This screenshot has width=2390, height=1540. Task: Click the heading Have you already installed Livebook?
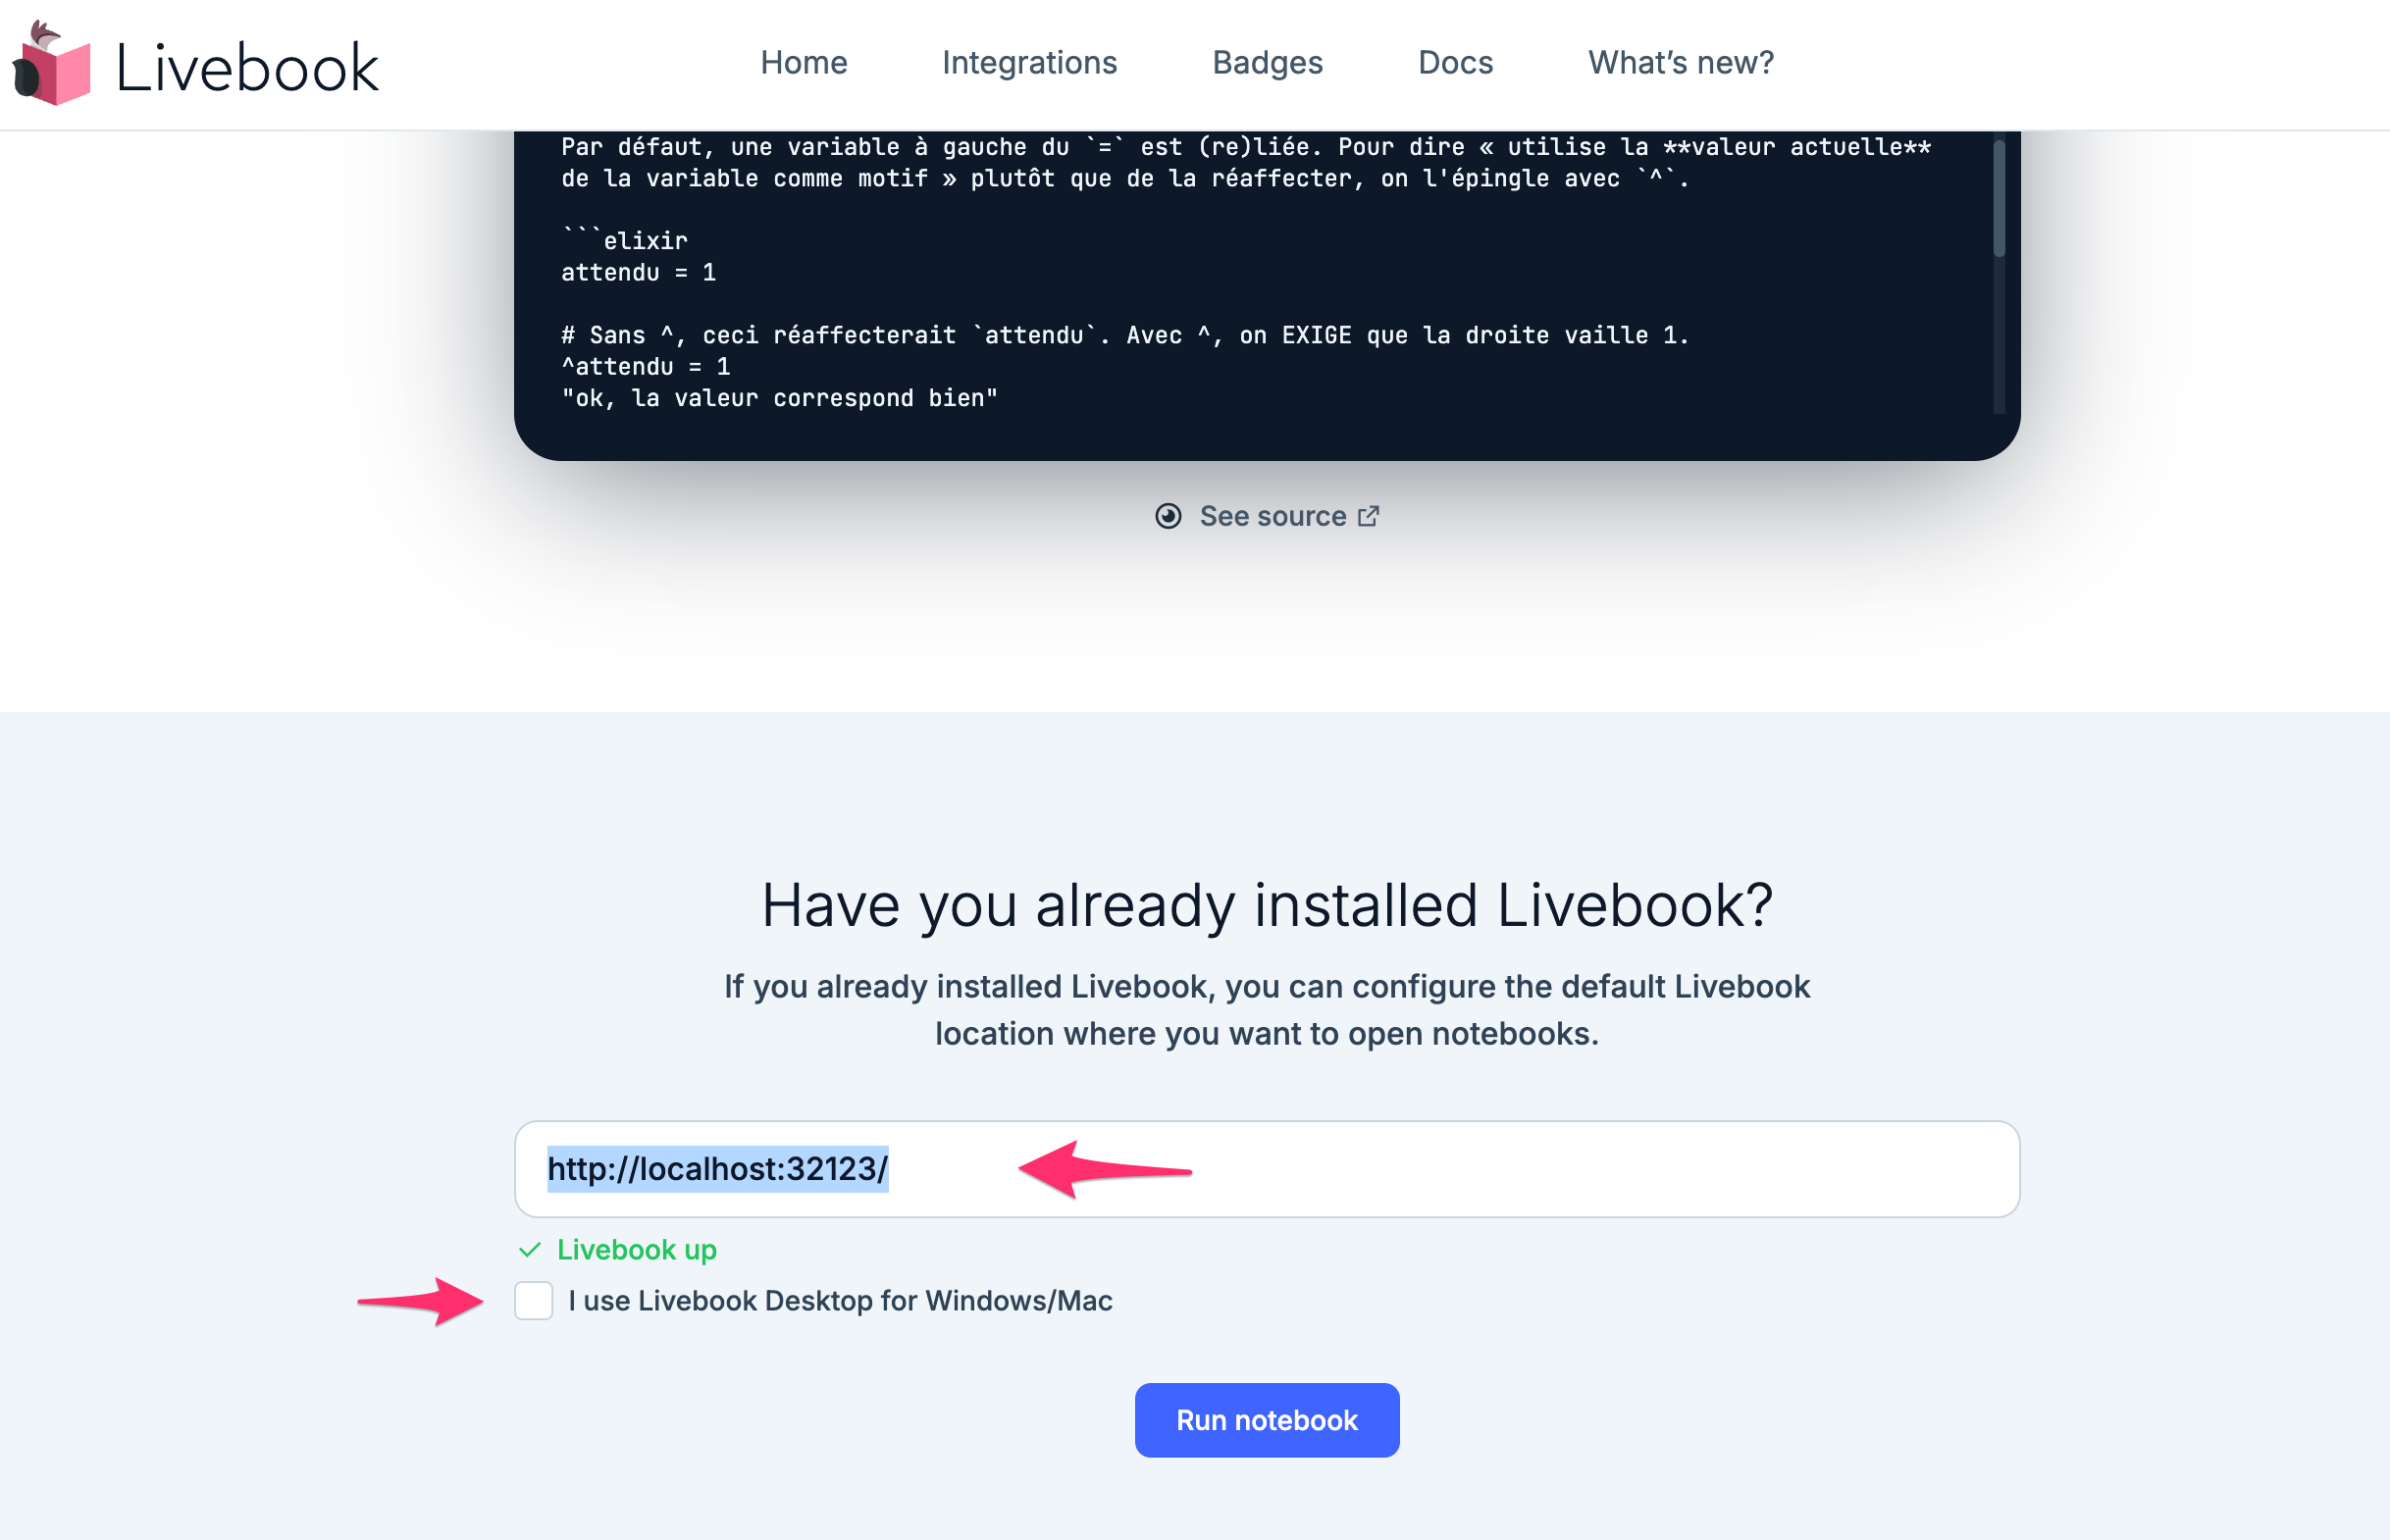click(x=1266, y=905)
